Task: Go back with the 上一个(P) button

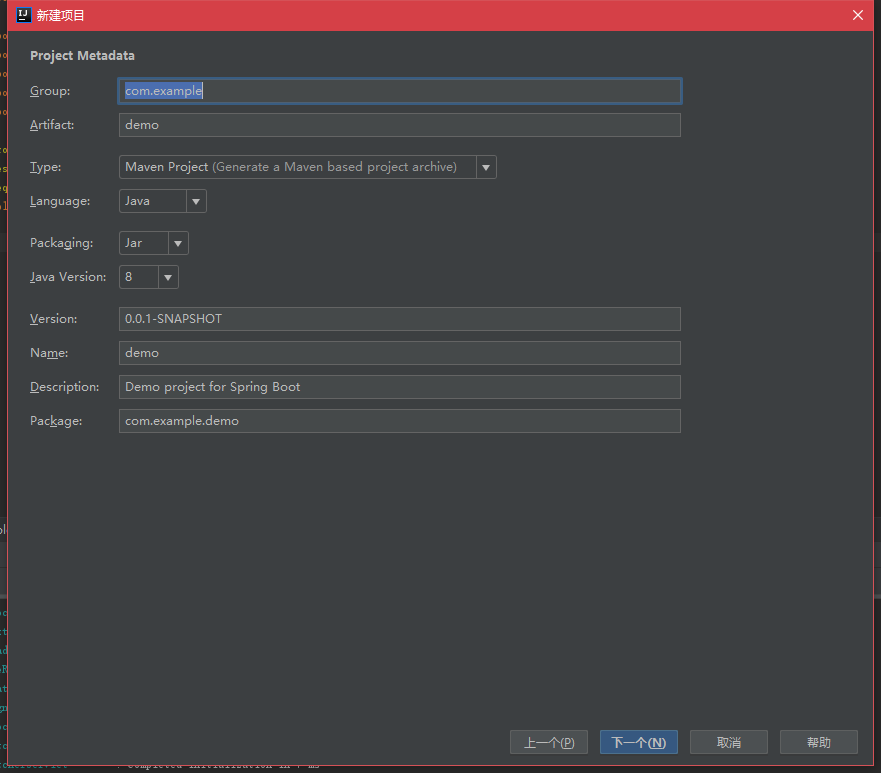Action: [x=549, y=742]
